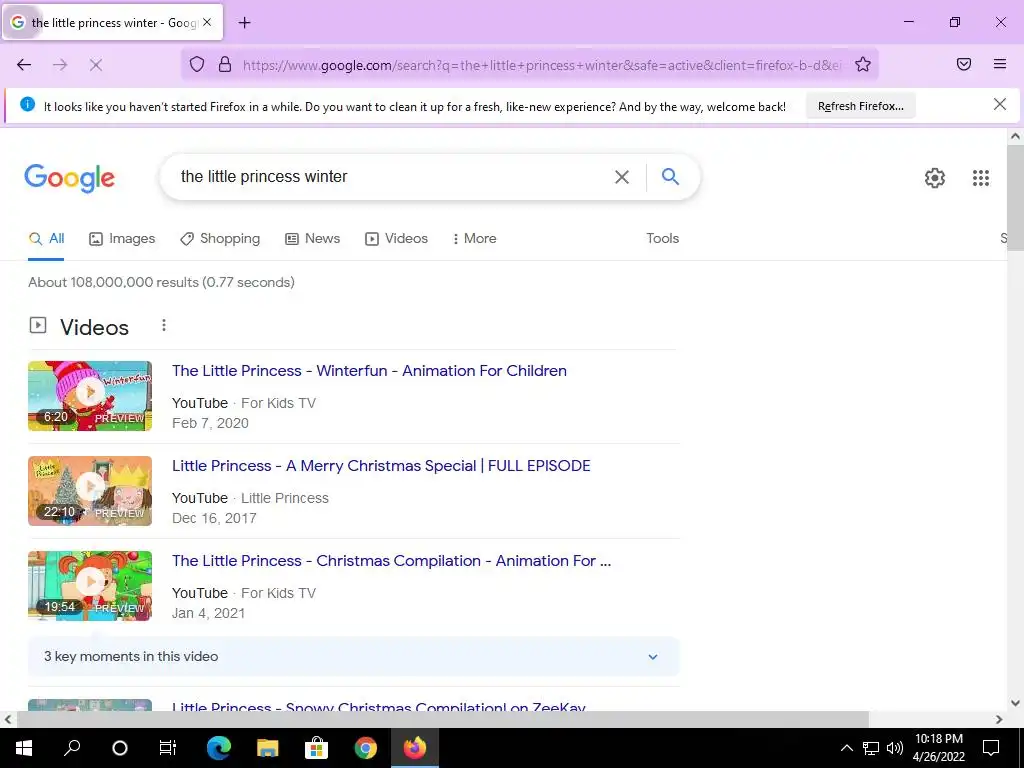
Task: Open the Google apps grid
Action: tap(981, 178)
